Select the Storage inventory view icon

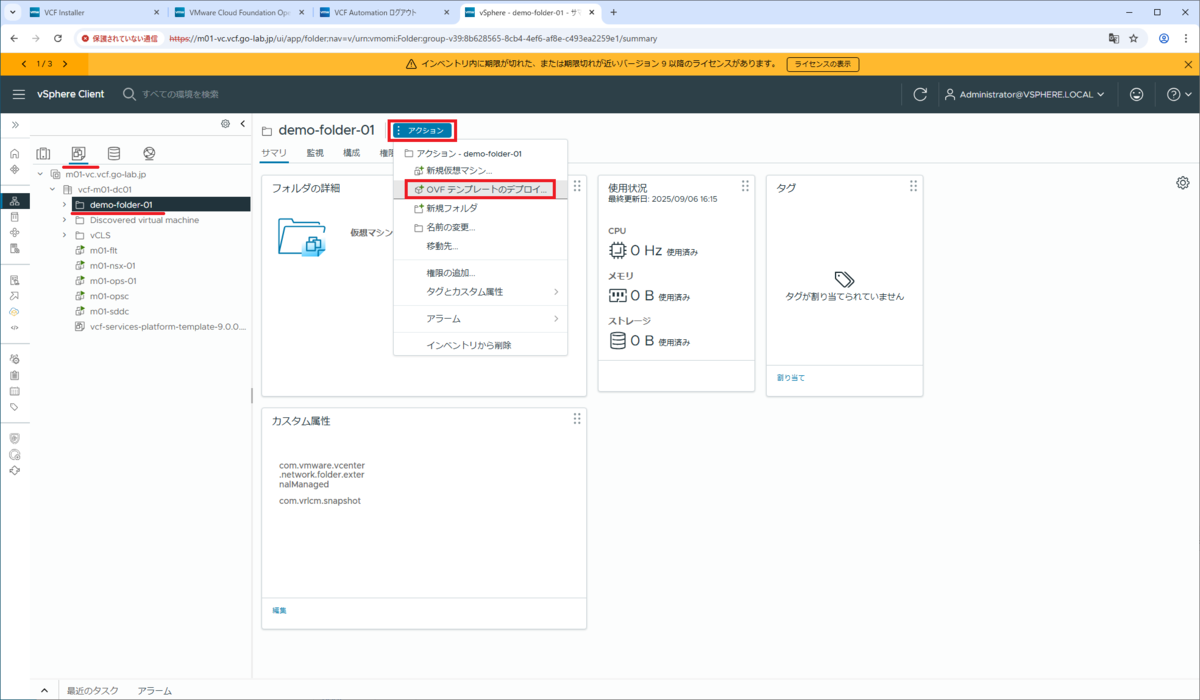point(114,153)
